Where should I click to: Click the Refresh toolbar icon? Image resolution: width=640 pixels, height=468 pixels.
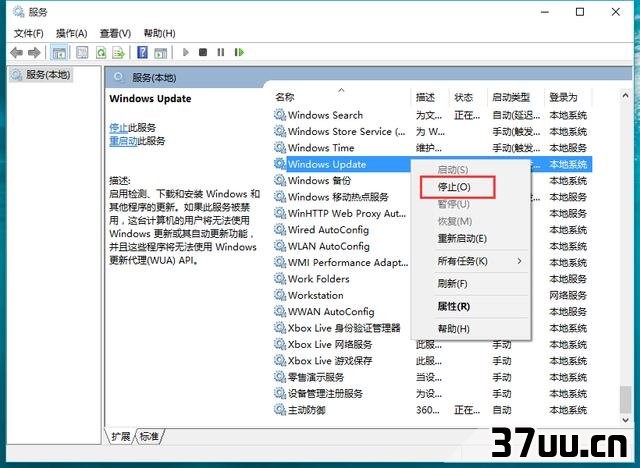(x=101, y=52)
